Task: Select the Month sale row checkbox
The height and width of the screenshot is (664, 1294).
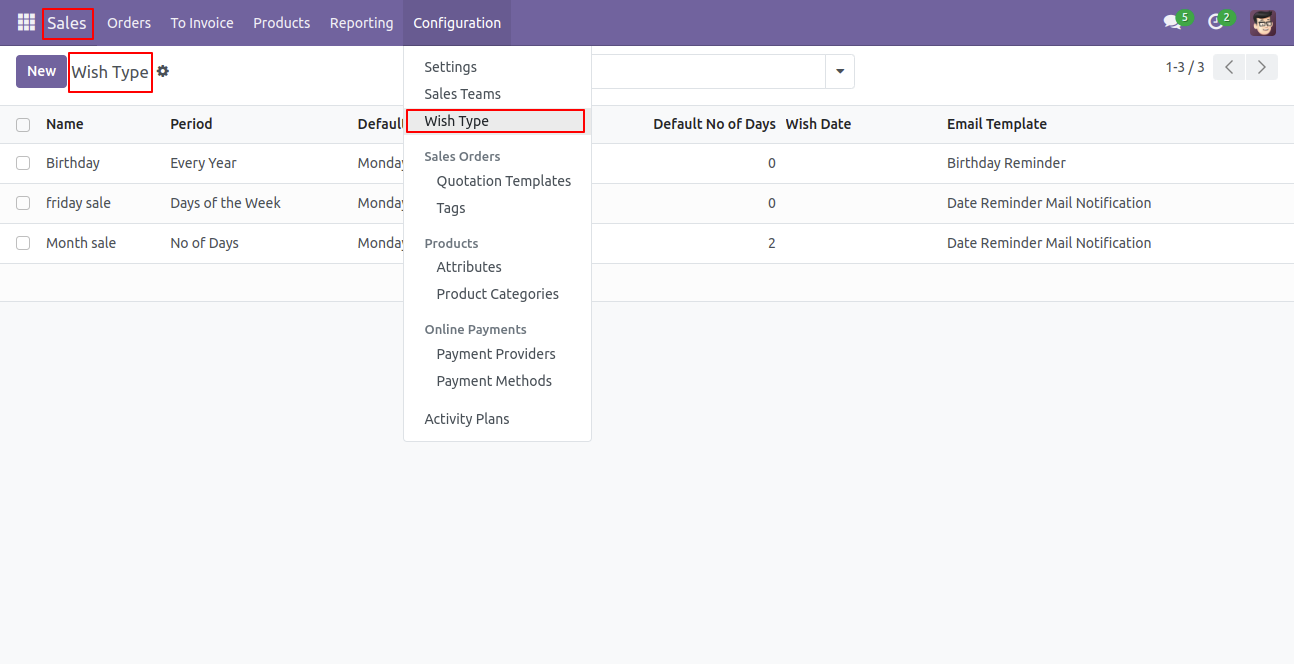Action: (23, 243)
